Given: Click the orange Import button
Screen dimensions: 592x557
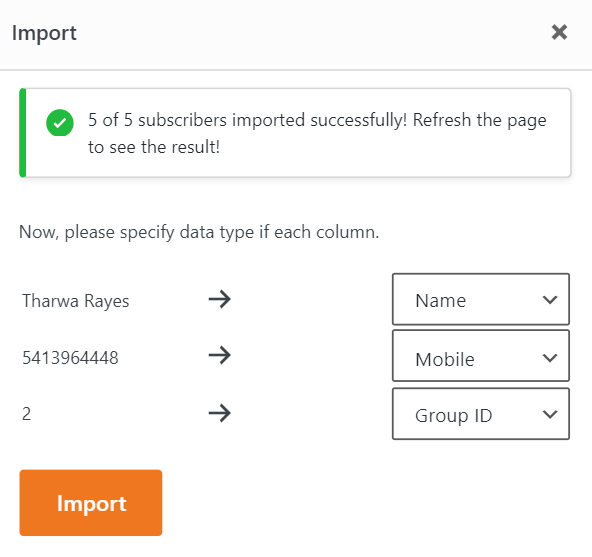Looking at the screenshot, I should 91,503.
